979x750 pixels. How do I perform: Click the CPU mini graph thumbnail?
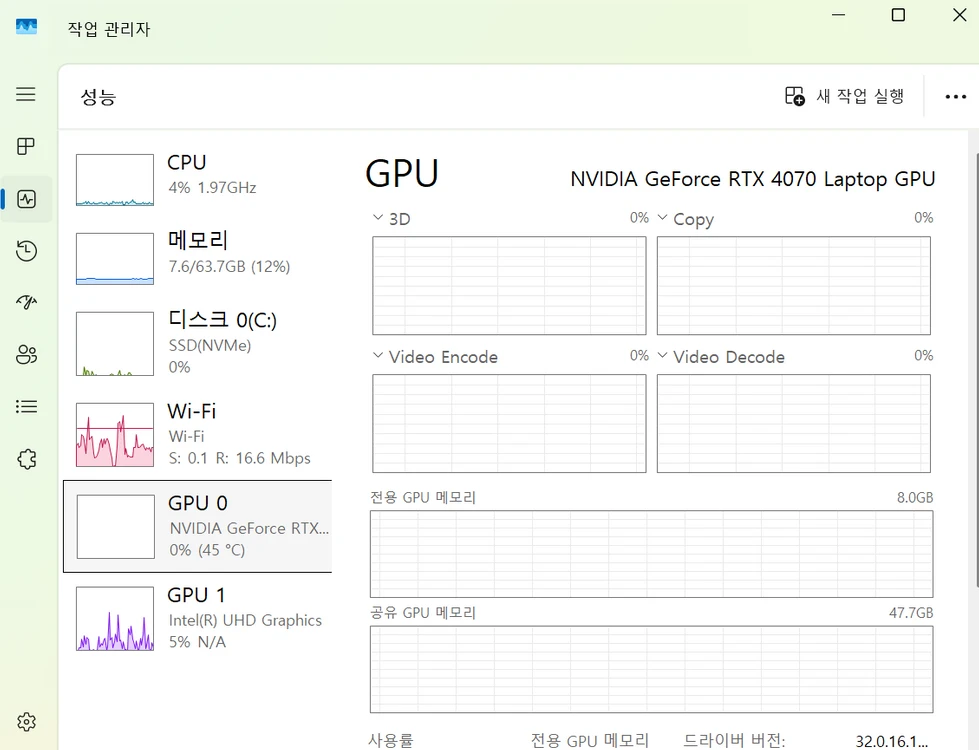[115, 180]
